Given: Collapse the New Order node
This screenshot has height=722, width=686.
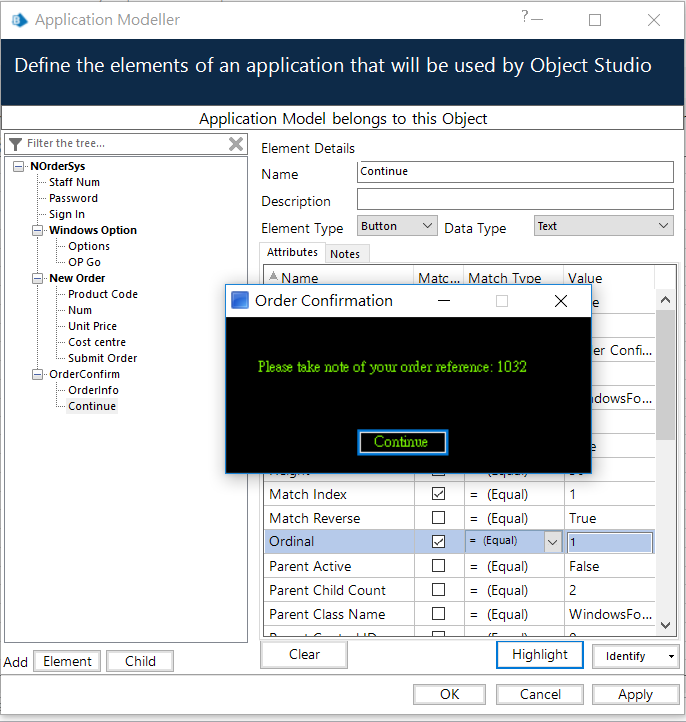Looking at the screenshot, I should pos(37,278).
